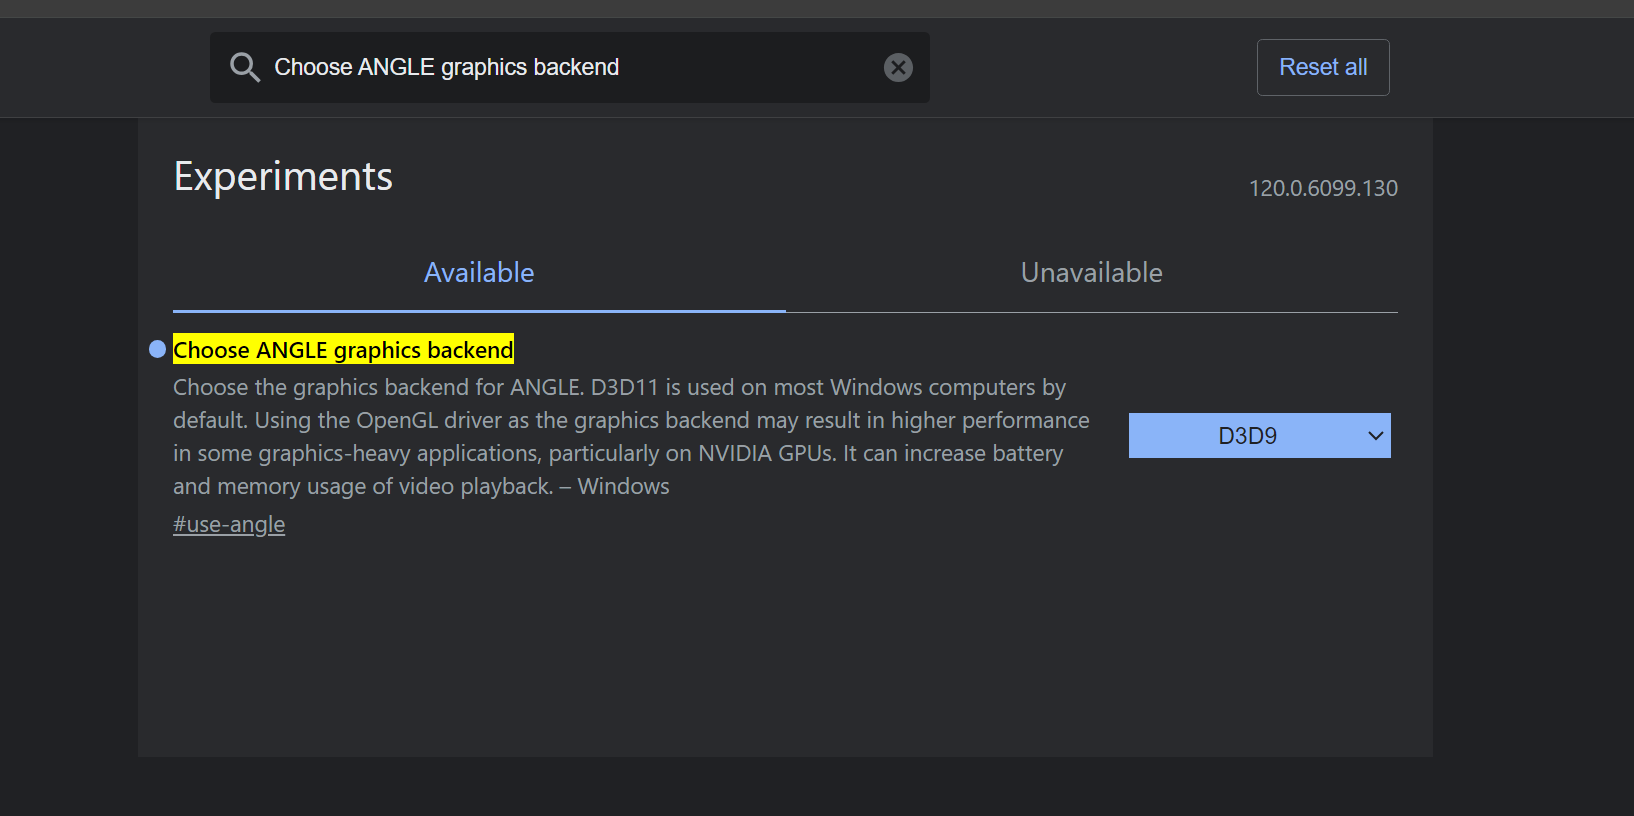The image size is (1634, 816).
Task: Click the Experiments heading
Action: point(283,177)
